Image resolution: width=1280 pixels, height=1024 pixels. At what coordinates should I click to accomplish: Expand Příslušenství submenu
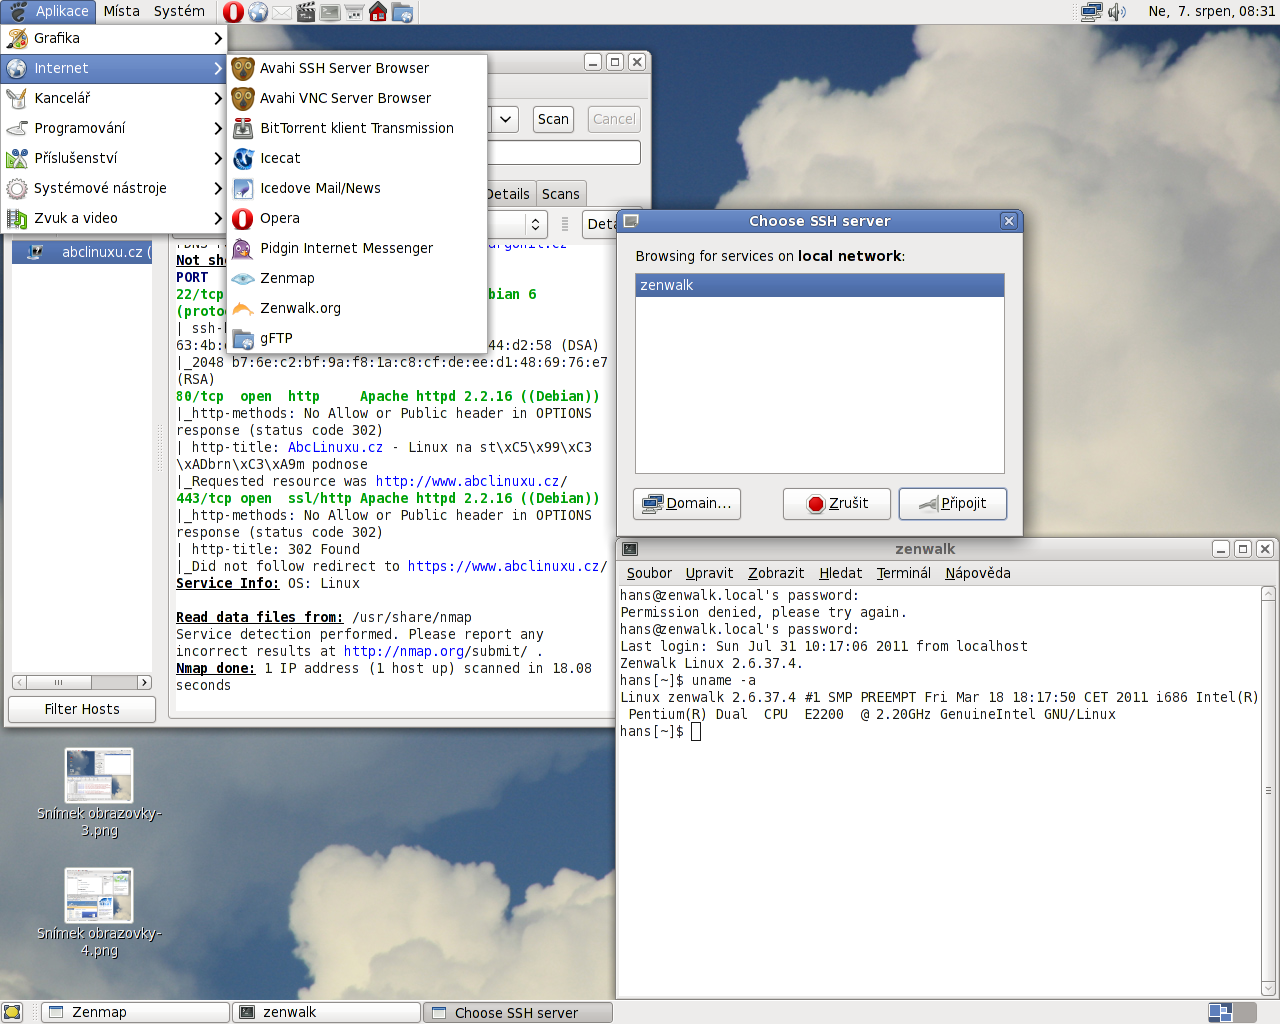coord(114,158)
